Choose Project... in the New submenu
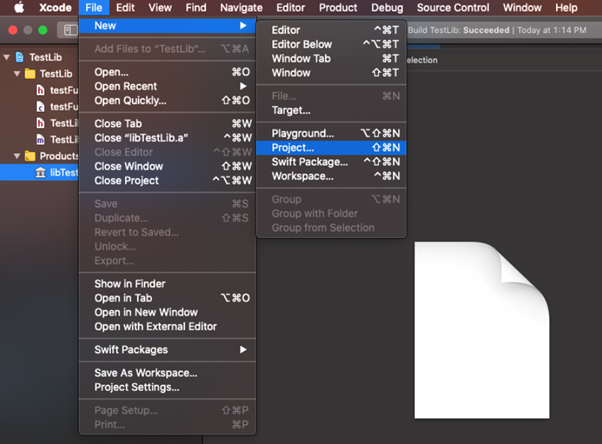Screen dimensions: 602x444 pyautogui.click(x=331, y=147)
